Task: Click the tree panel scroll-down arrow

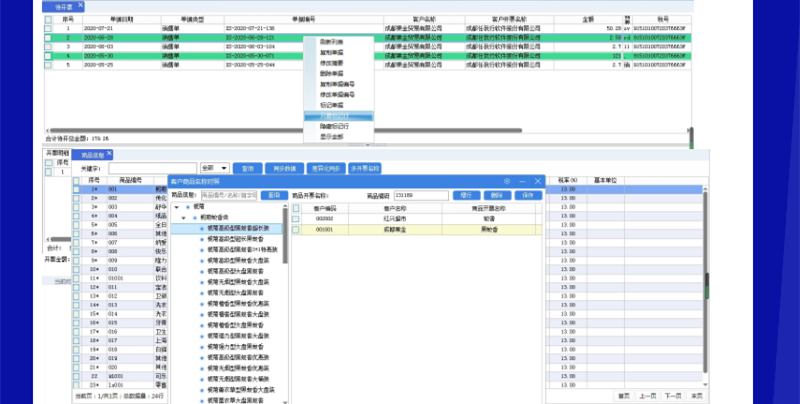Action: (x=285, y=401)
